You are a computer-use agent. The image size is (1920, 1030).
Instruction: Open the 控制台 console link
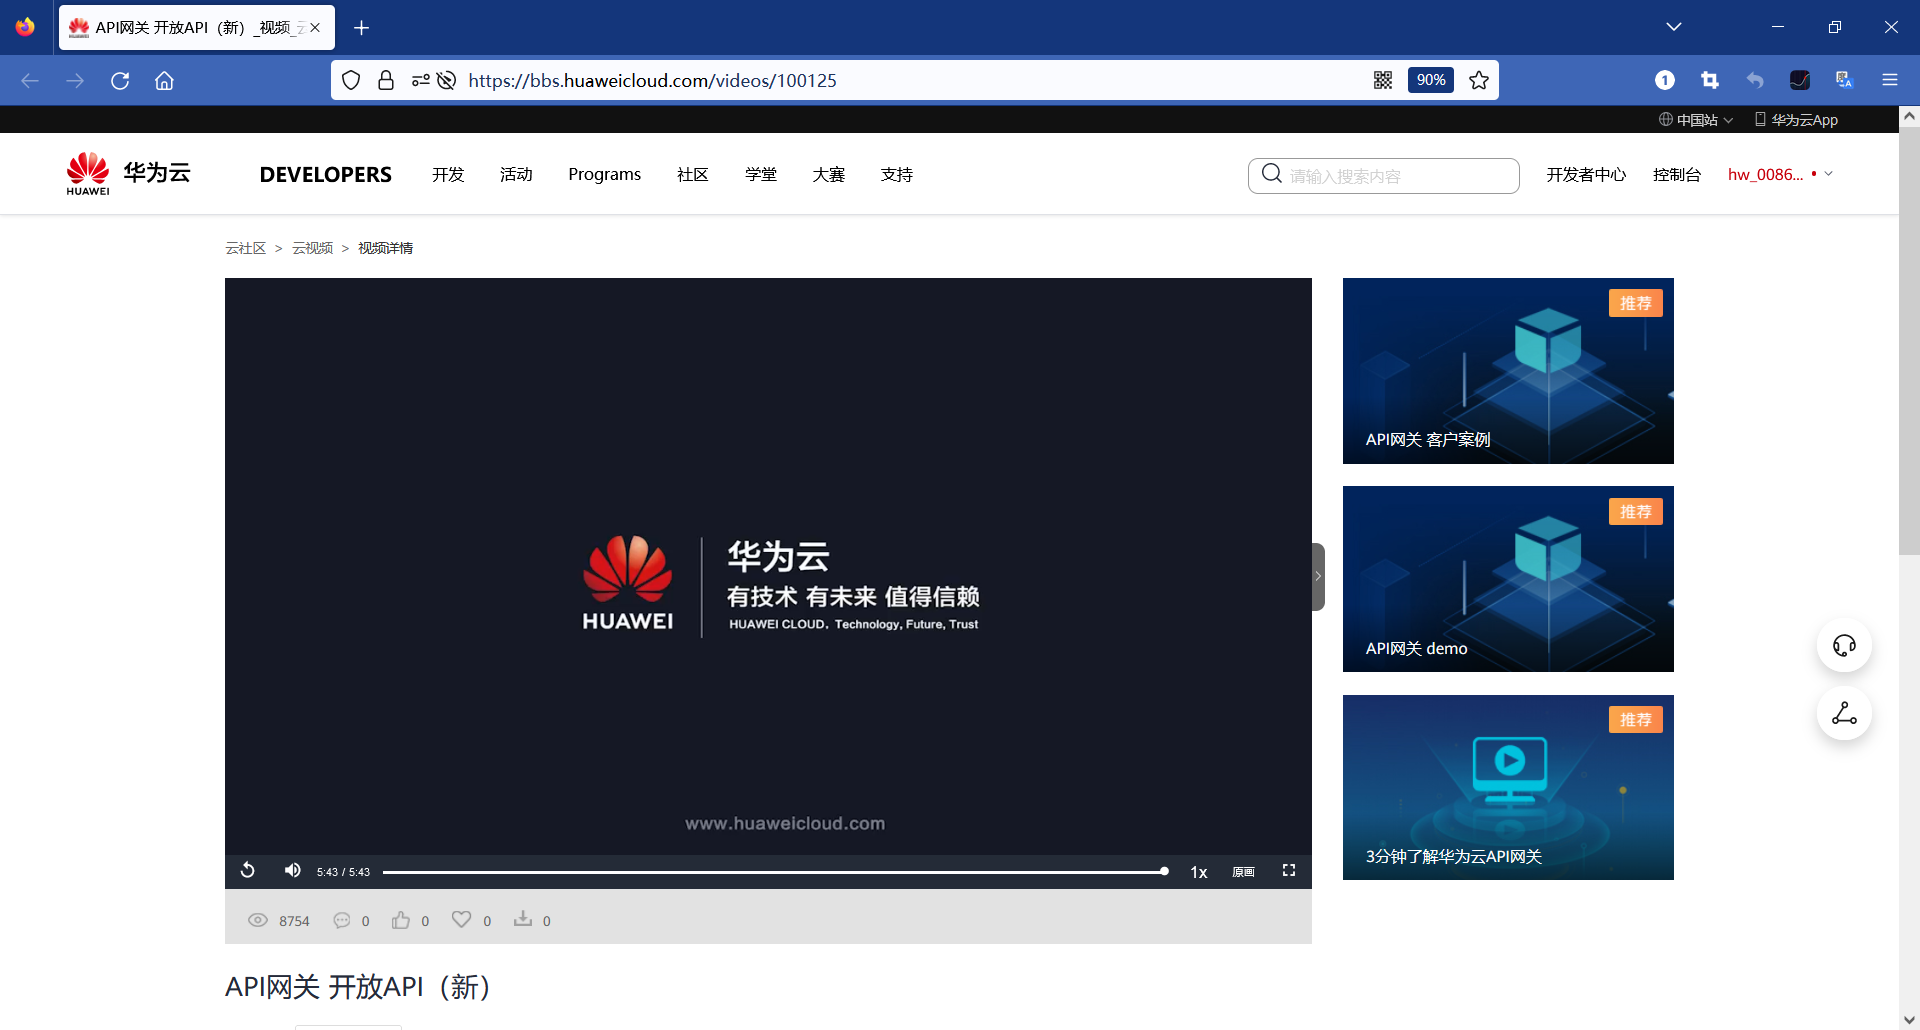coord(1677,174)
